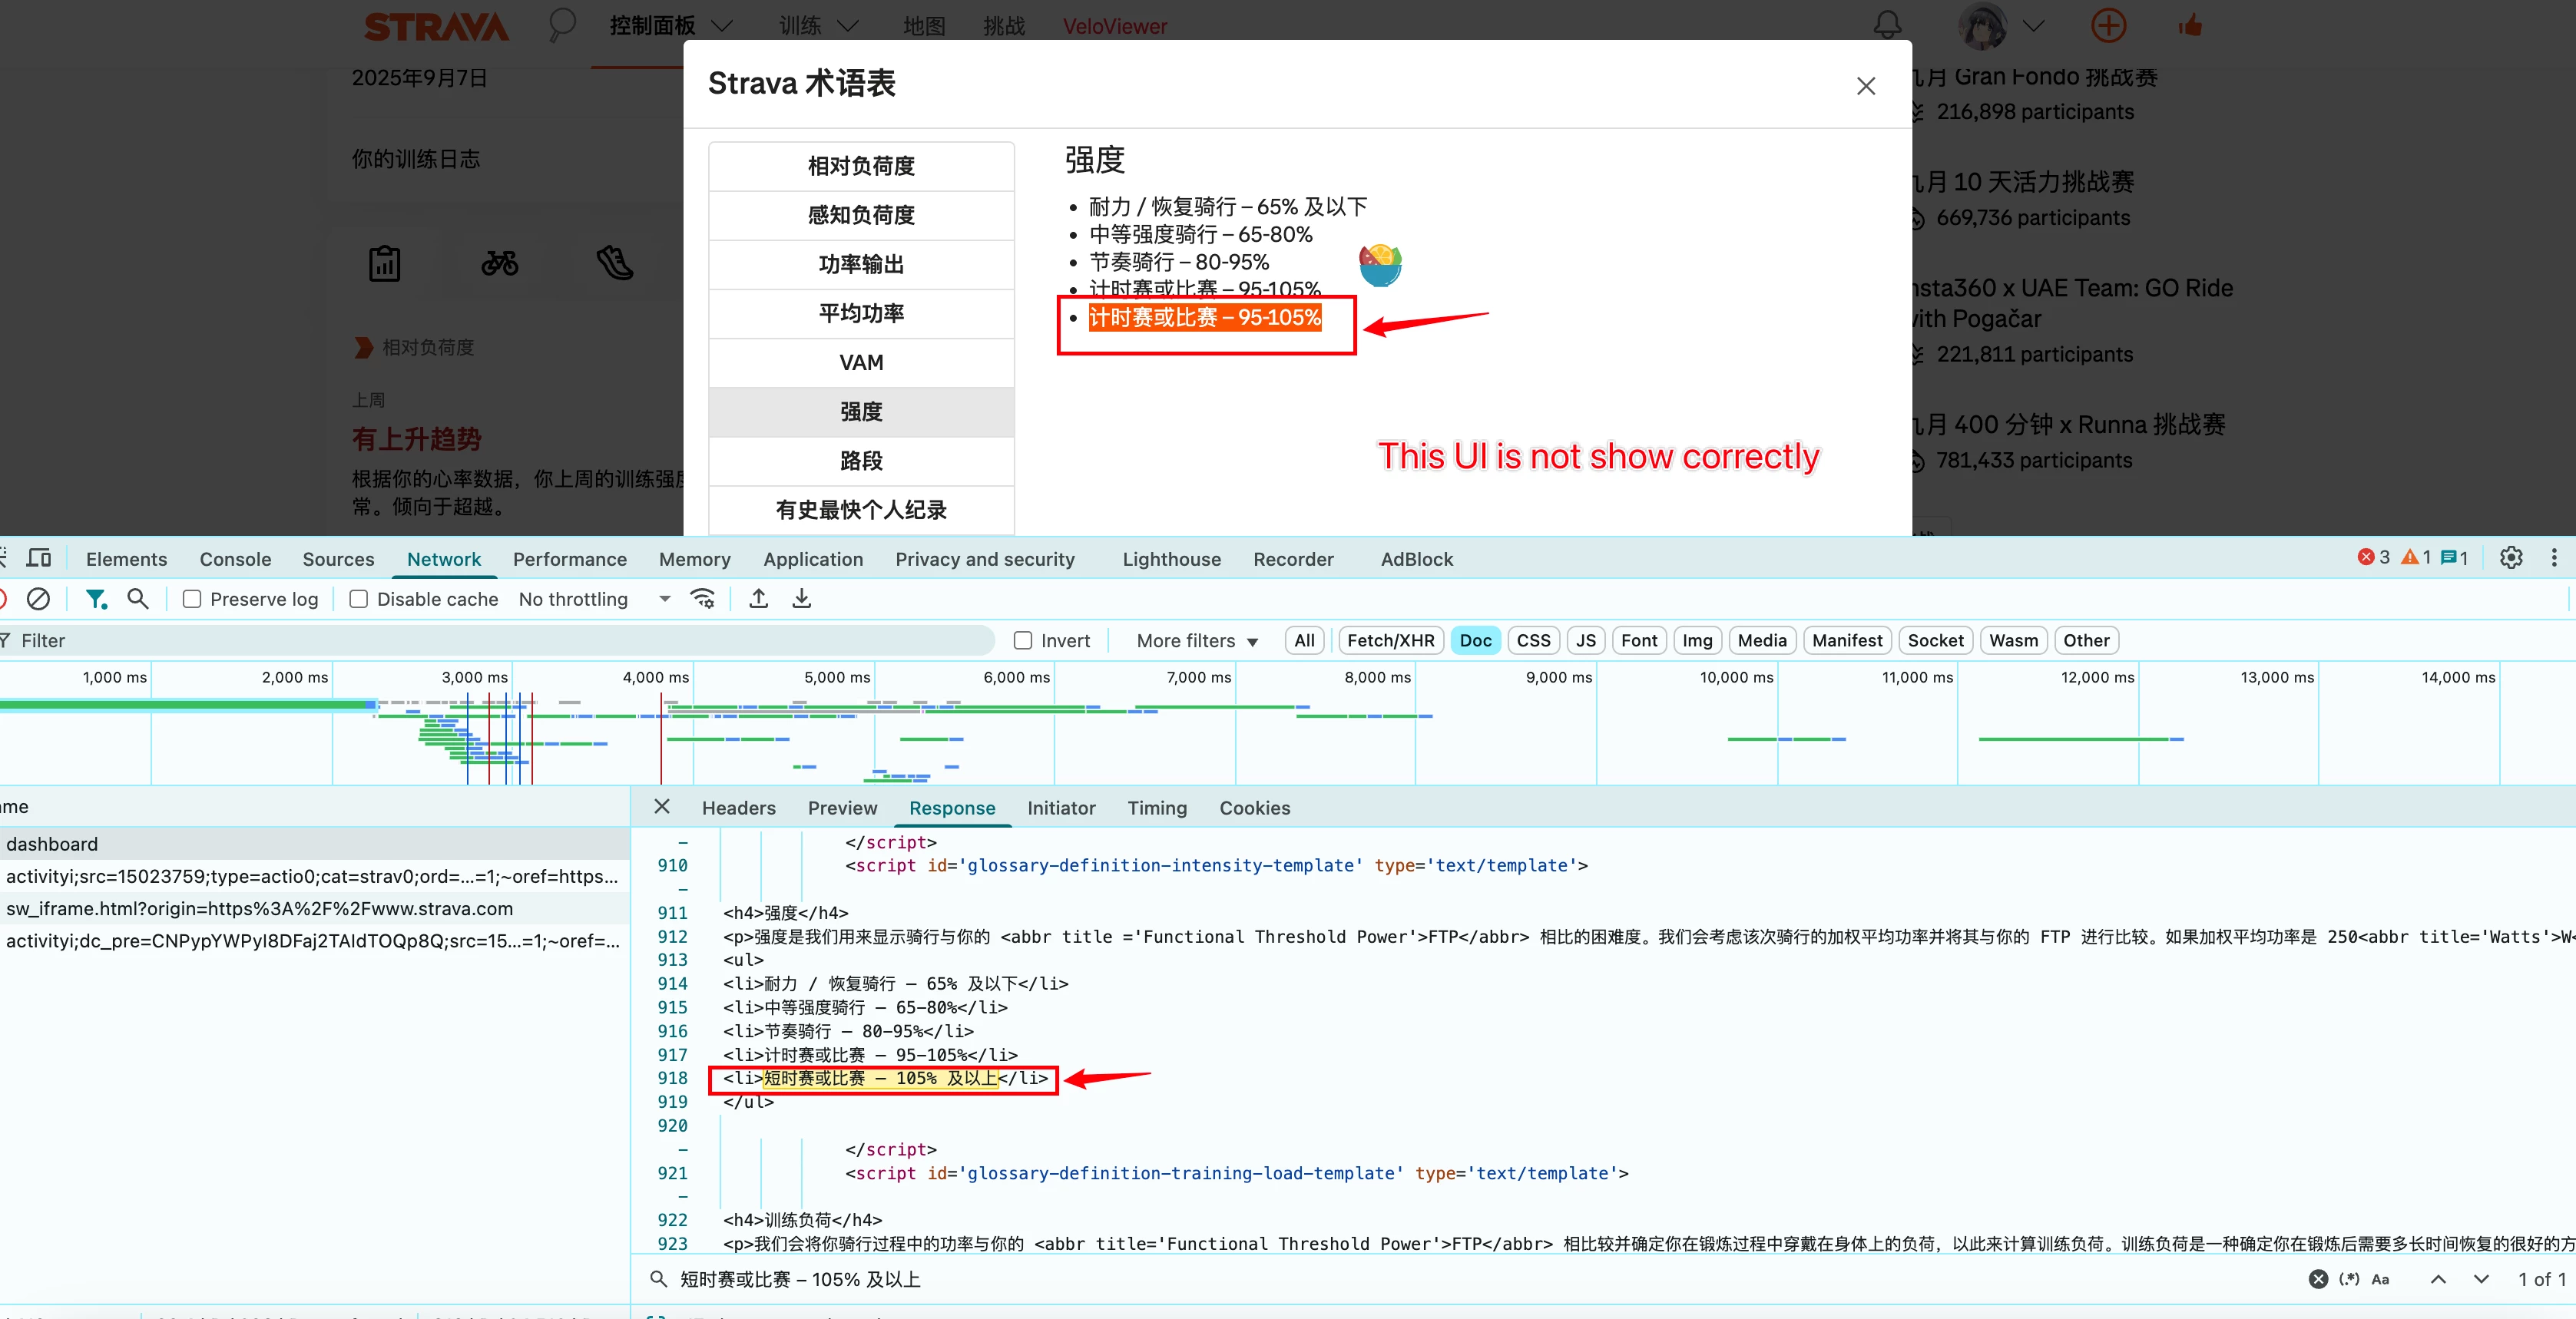
Task: Switch to the Elements tab
Action: pos(126,559)
